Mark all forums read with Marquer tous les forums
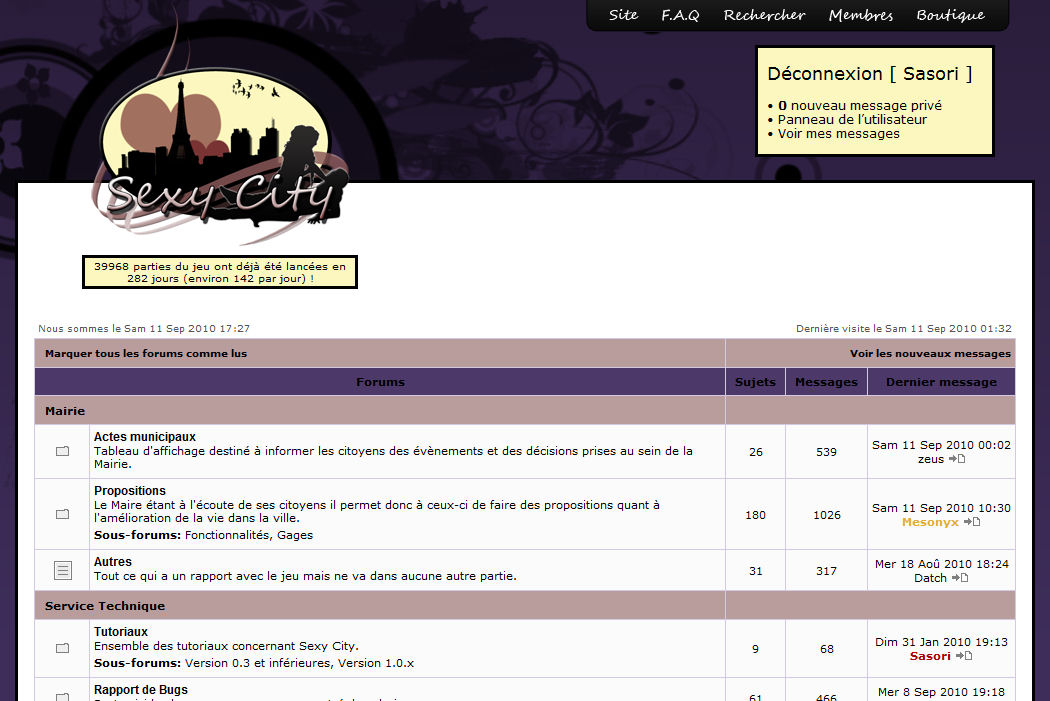The image size is (1050, 701). coord(146,353)
